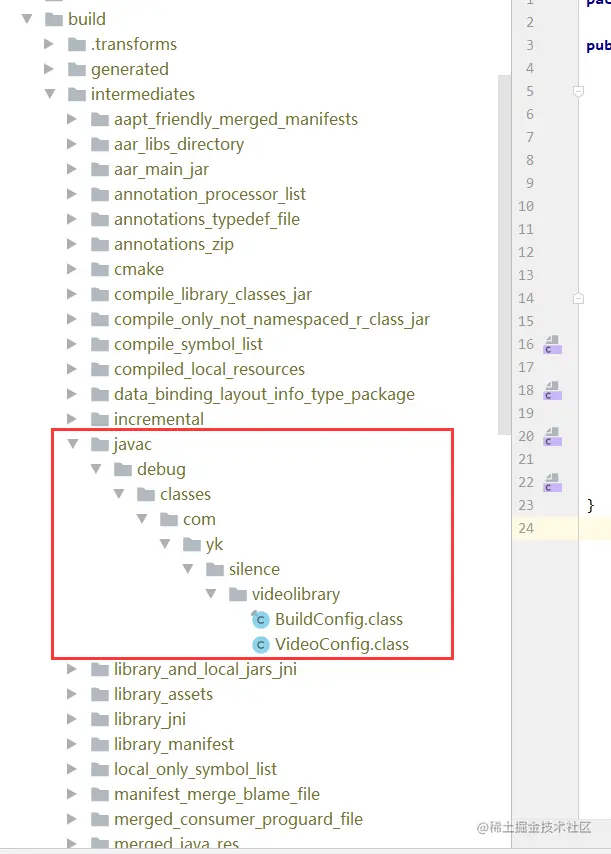
Task: Click gutter class icon on line 18
Action: click(x=553, y=391)
